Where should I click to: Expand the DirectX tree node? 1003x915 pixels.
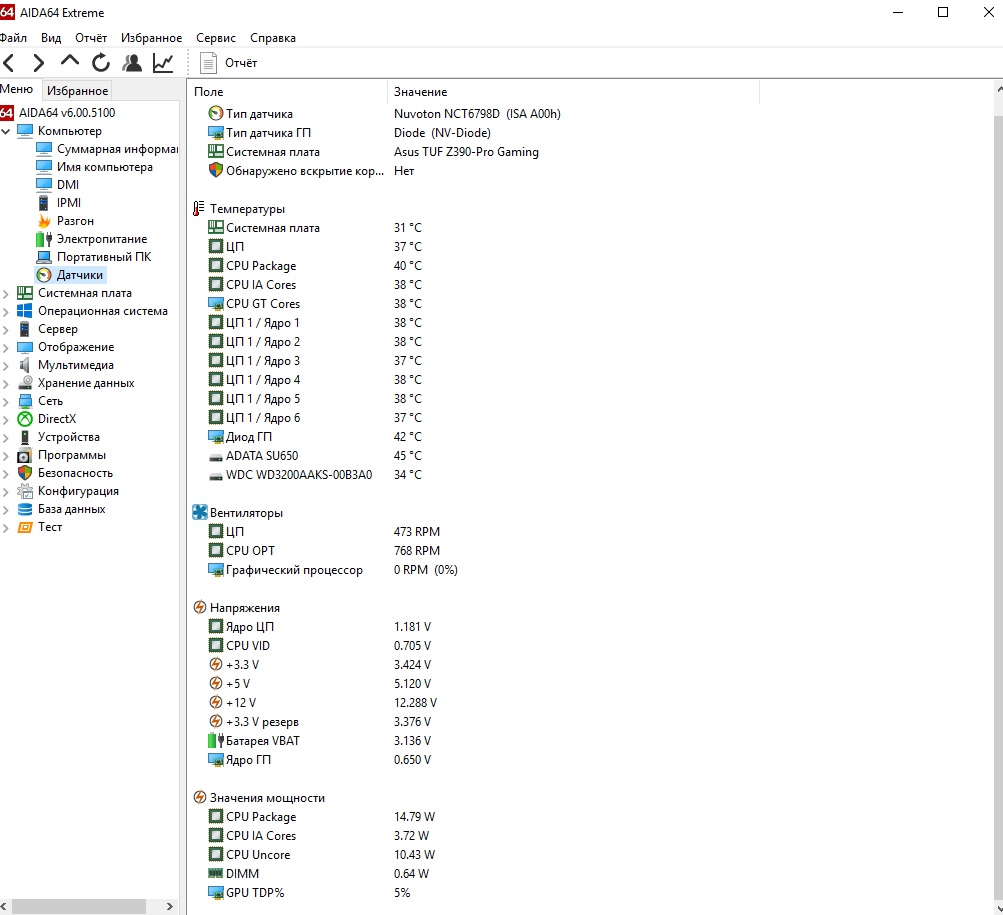(x=6, y=419)
